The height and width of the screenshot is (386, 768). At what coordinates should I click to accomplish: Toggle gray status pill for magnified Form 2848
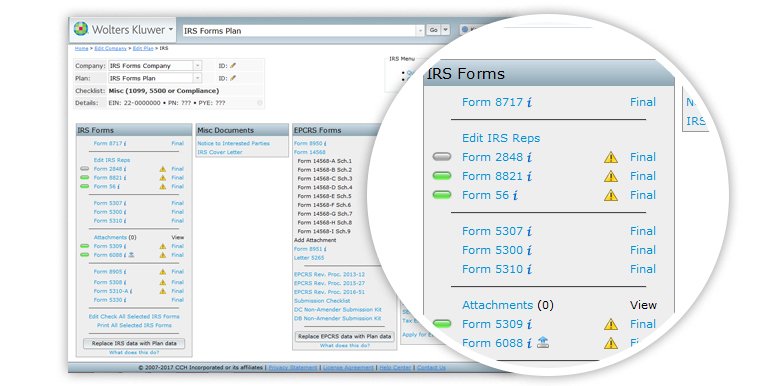(442, 157)
